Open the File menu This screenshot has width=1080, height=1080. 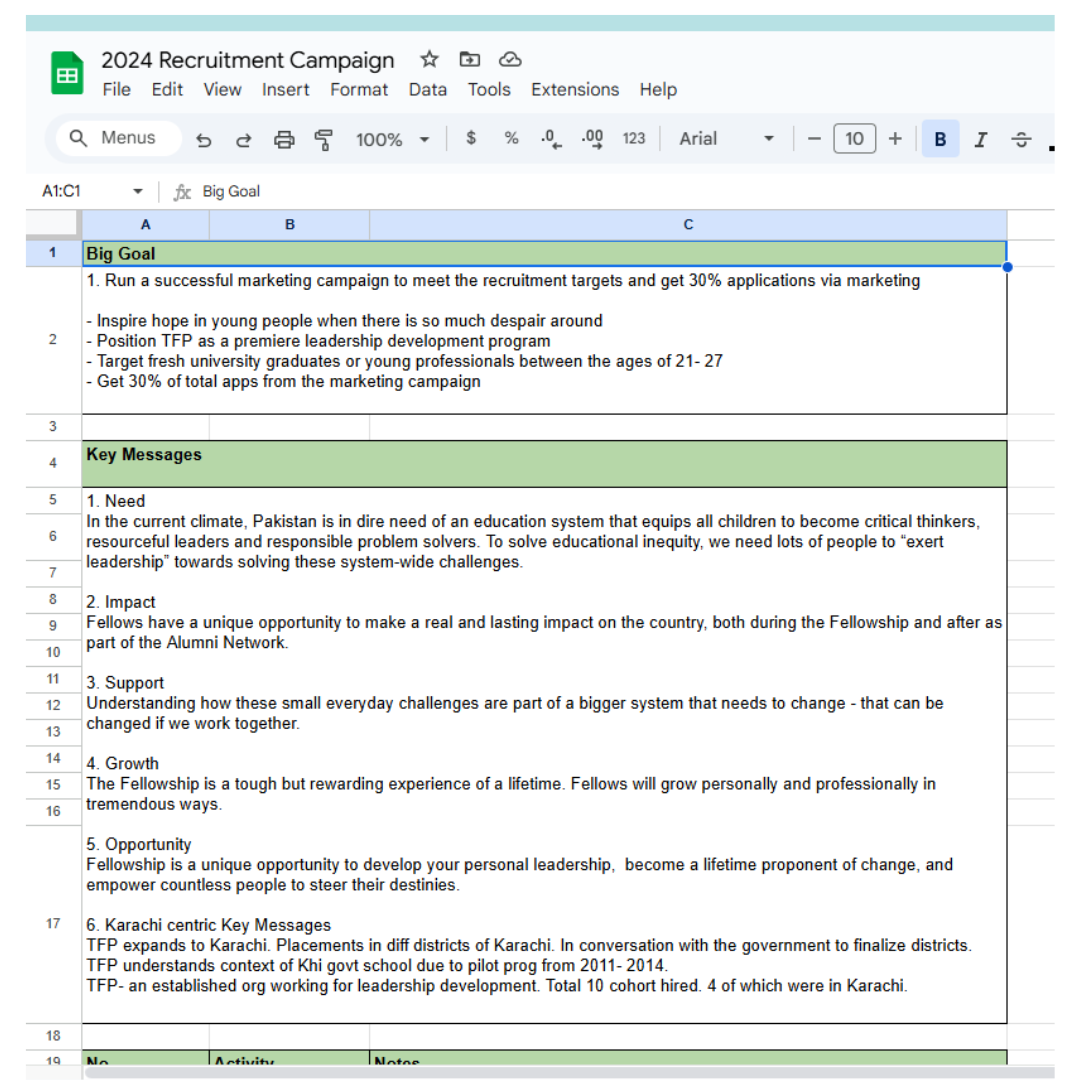(116, 90)
